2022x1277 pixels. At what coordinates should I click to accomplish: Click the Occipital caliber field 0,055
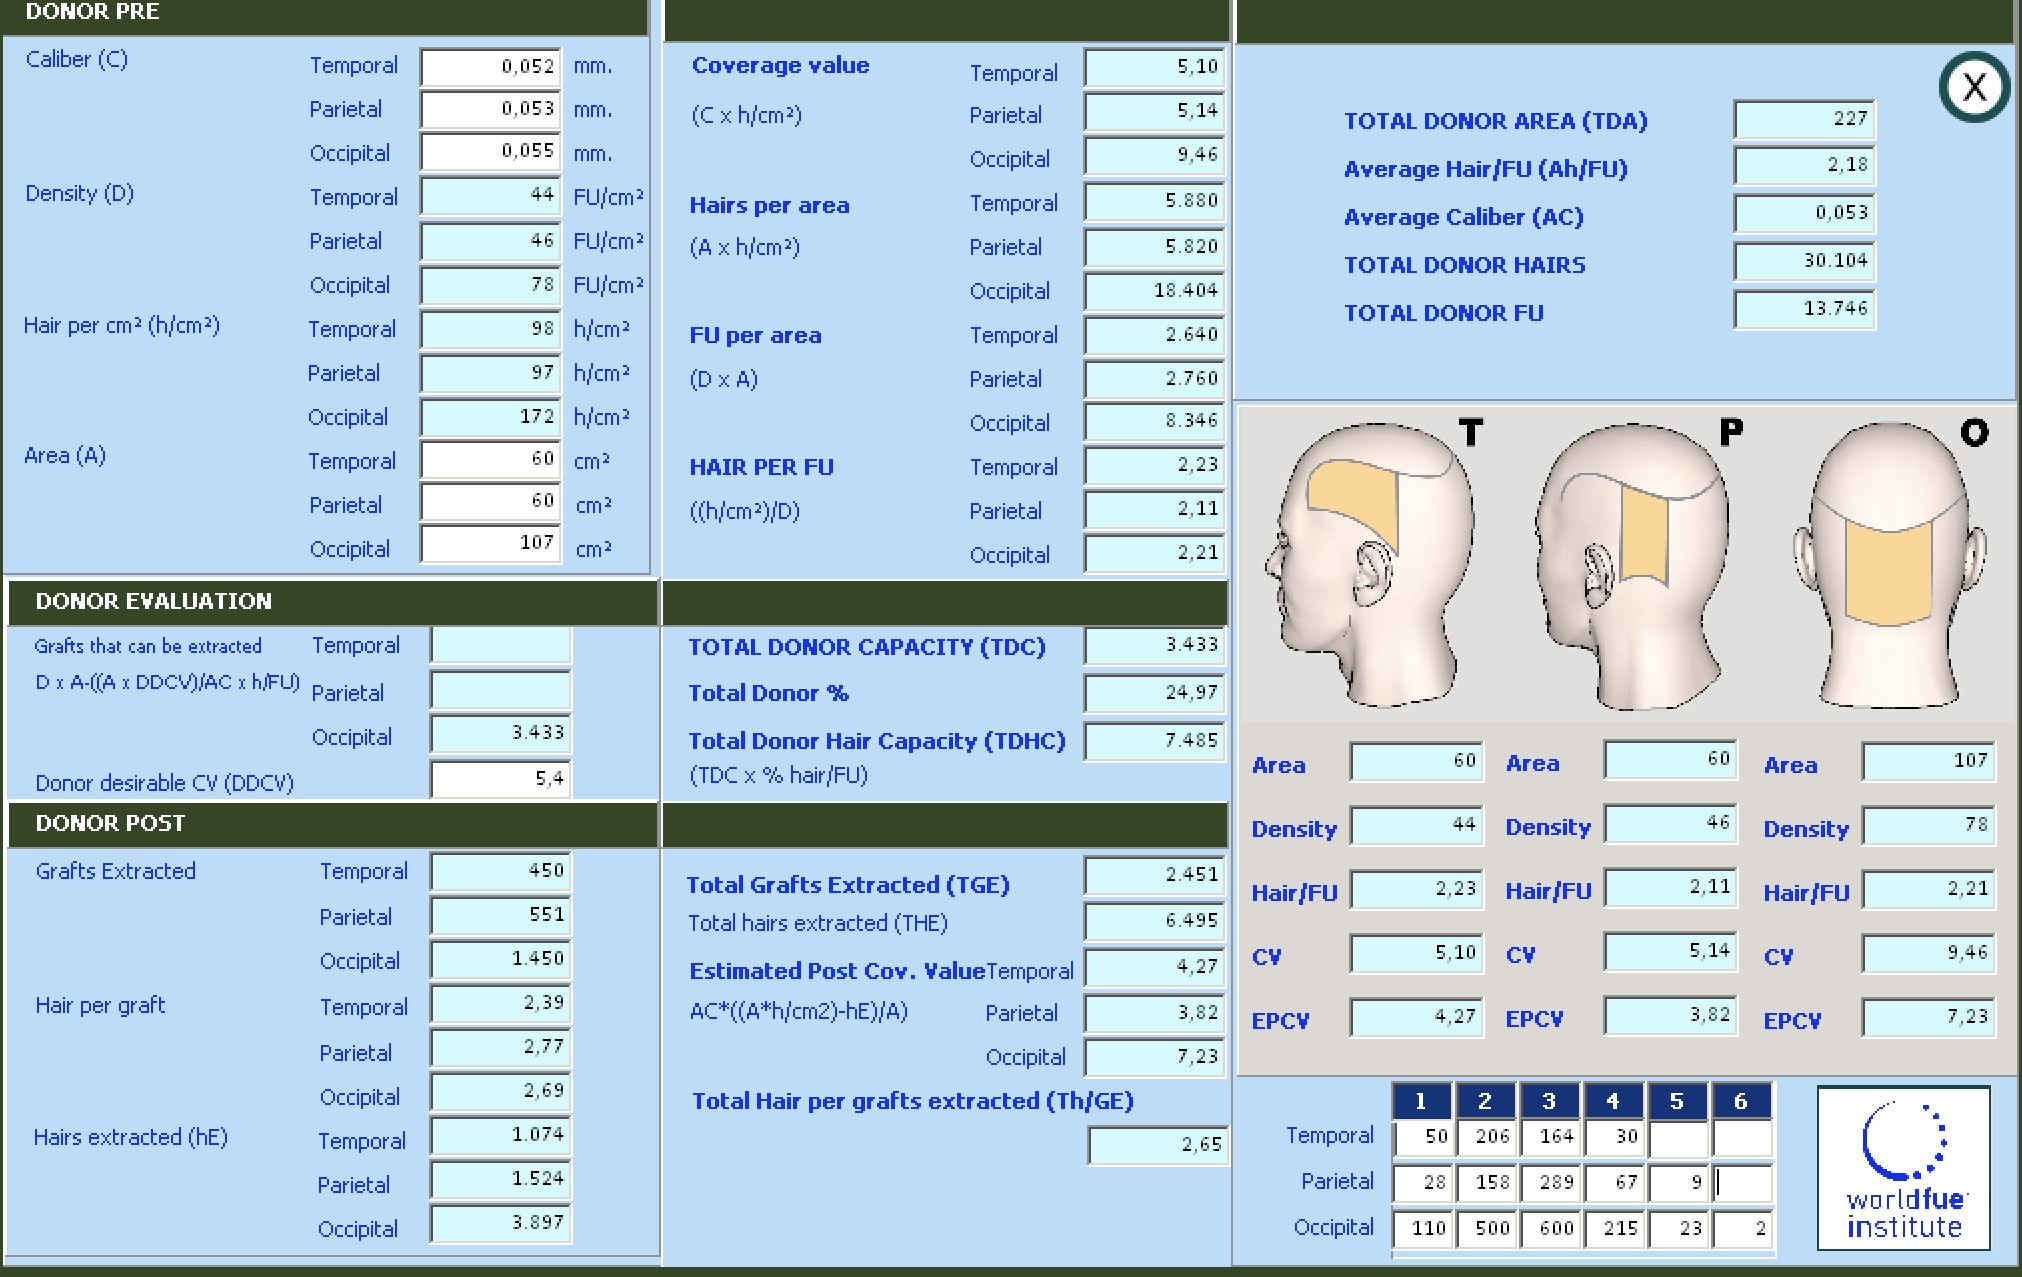490,152
